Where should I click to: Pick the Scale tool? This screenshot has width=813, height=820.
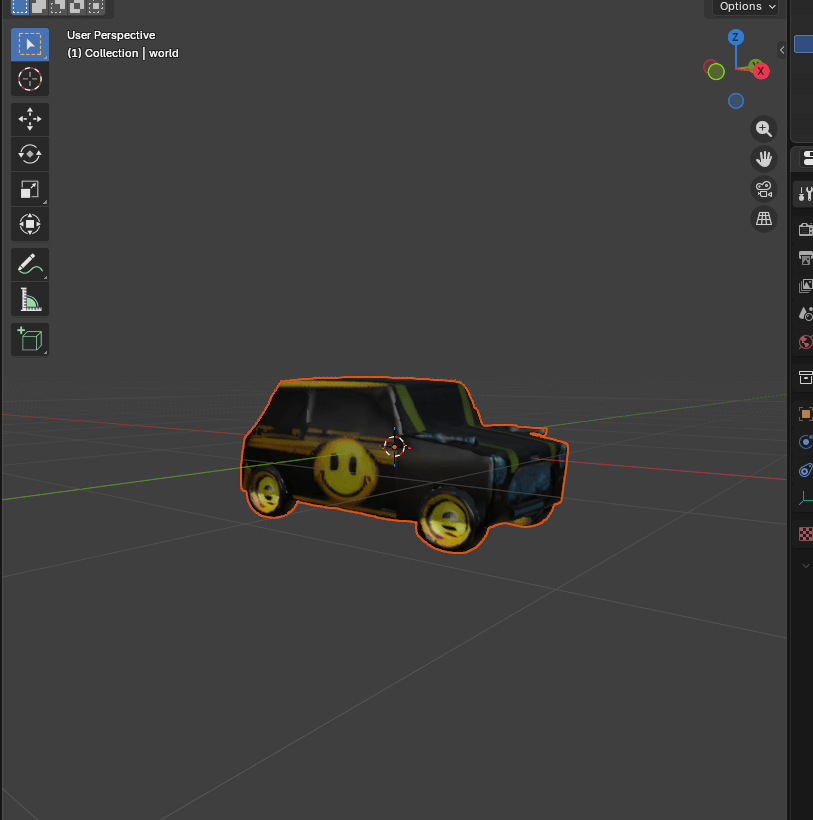[x=30, y=189]
